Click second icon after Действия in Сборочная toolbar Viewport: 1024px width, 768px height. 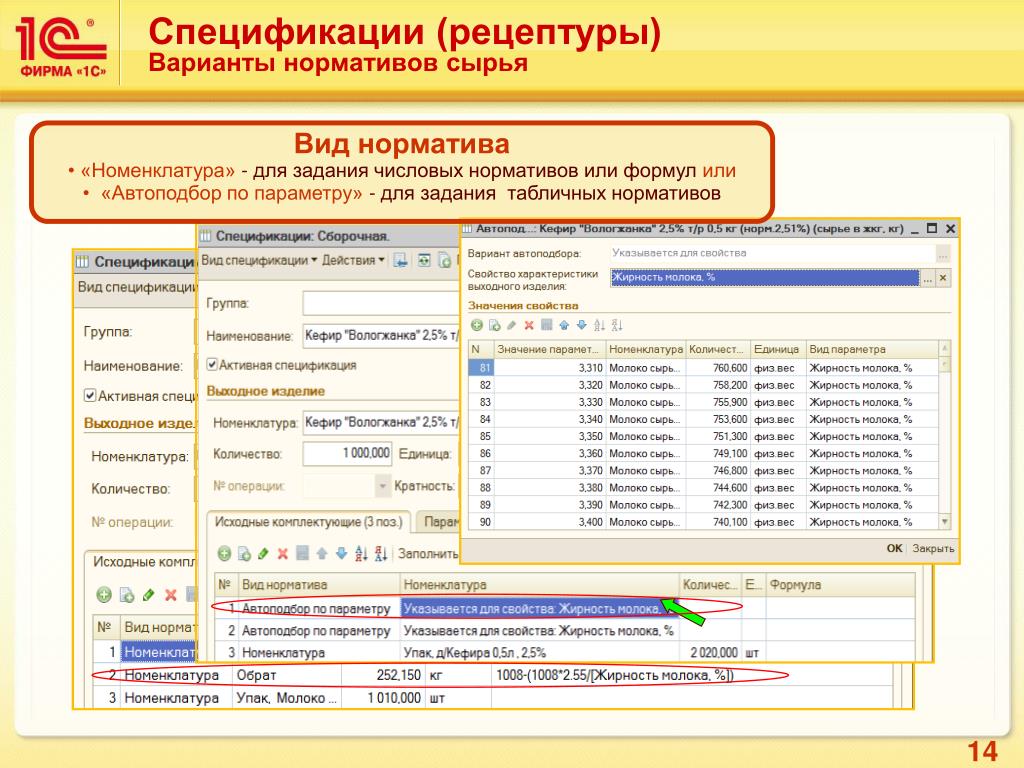pos(424,261)
